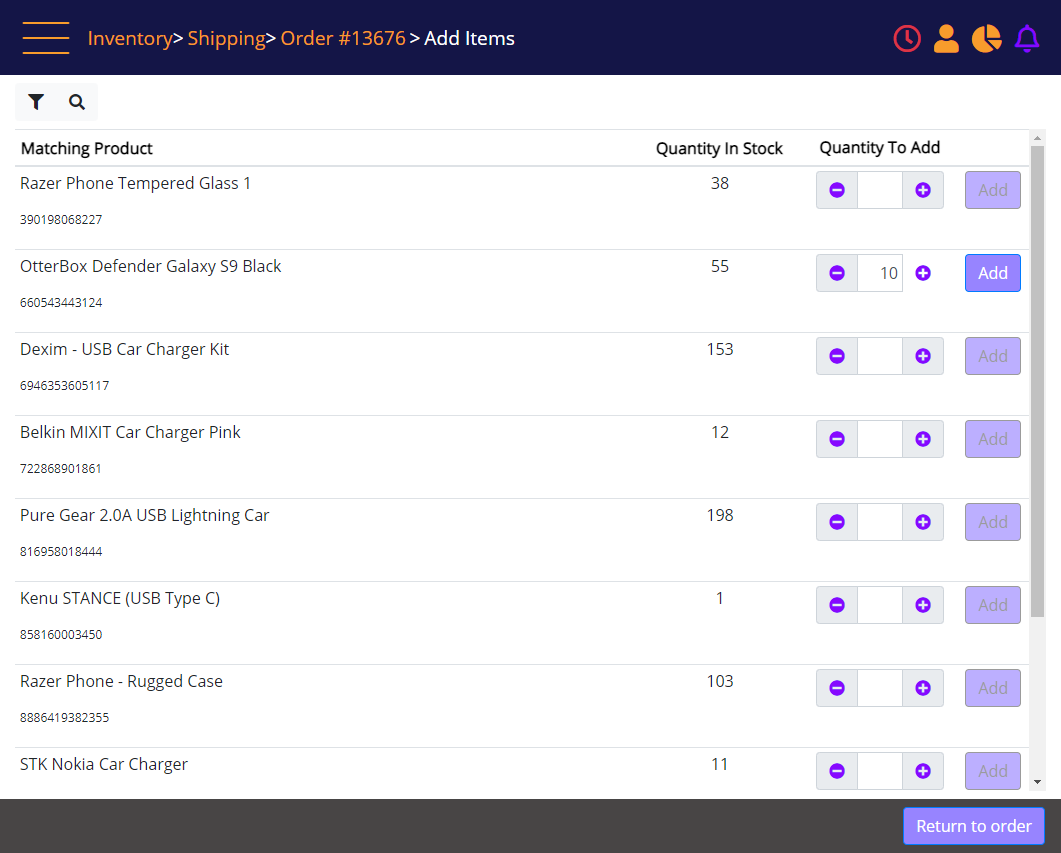Image resolution: width=1061 pixels, height=853 pixels.
Task: Click the Quantity In Stock column header
Action: click(x=719, y=148)
